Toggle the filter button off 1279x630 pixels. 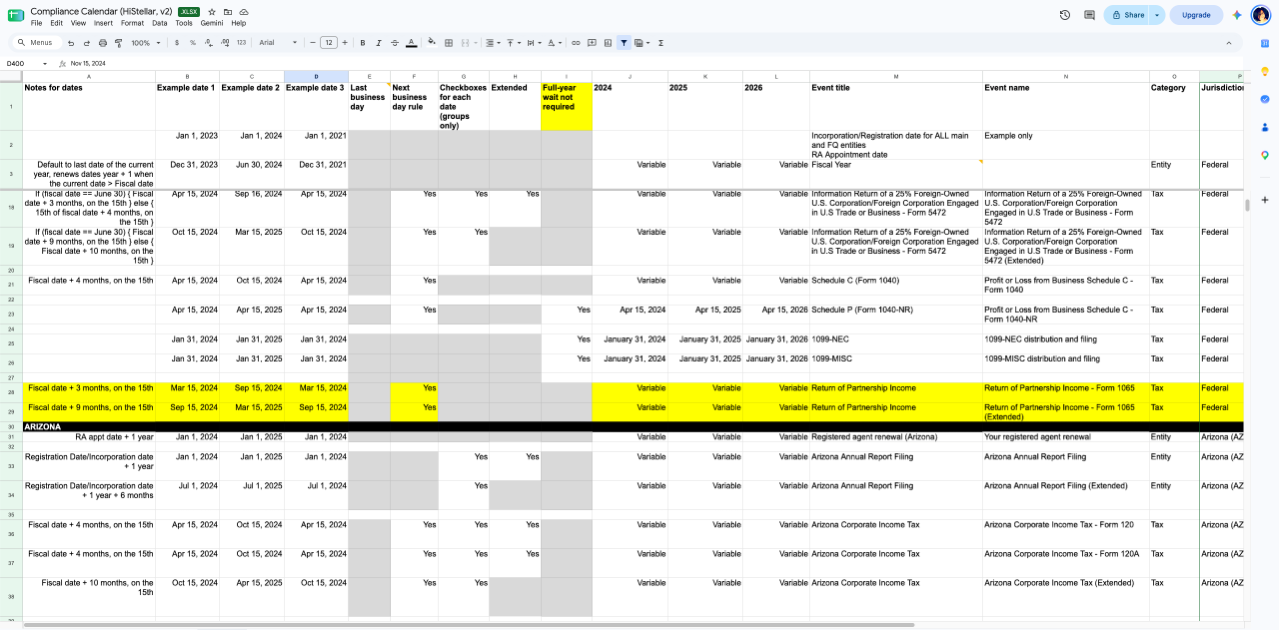point(624,43)
